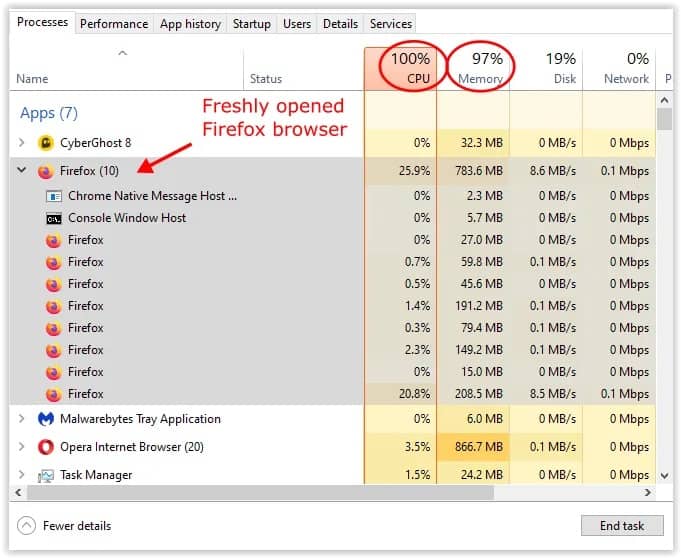
Task: Expand the CyberGhost 8 process group
Action: pos(21,142)
